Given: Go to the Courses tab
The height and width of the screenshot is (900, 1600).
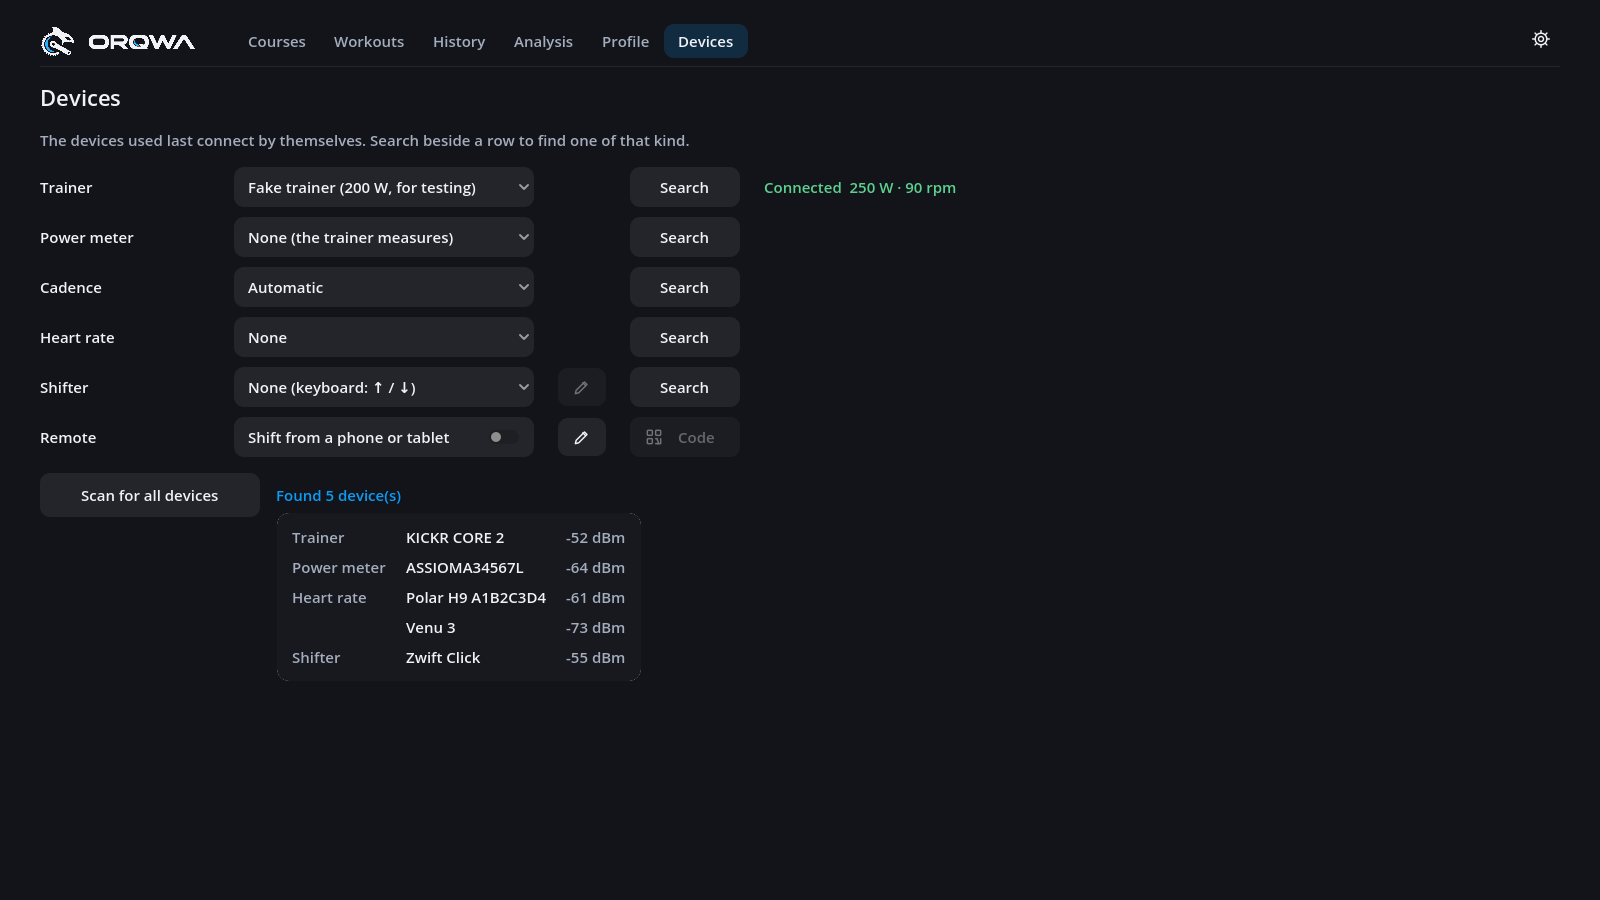Looking at the screenshot, I should click(x=277, y=41).
